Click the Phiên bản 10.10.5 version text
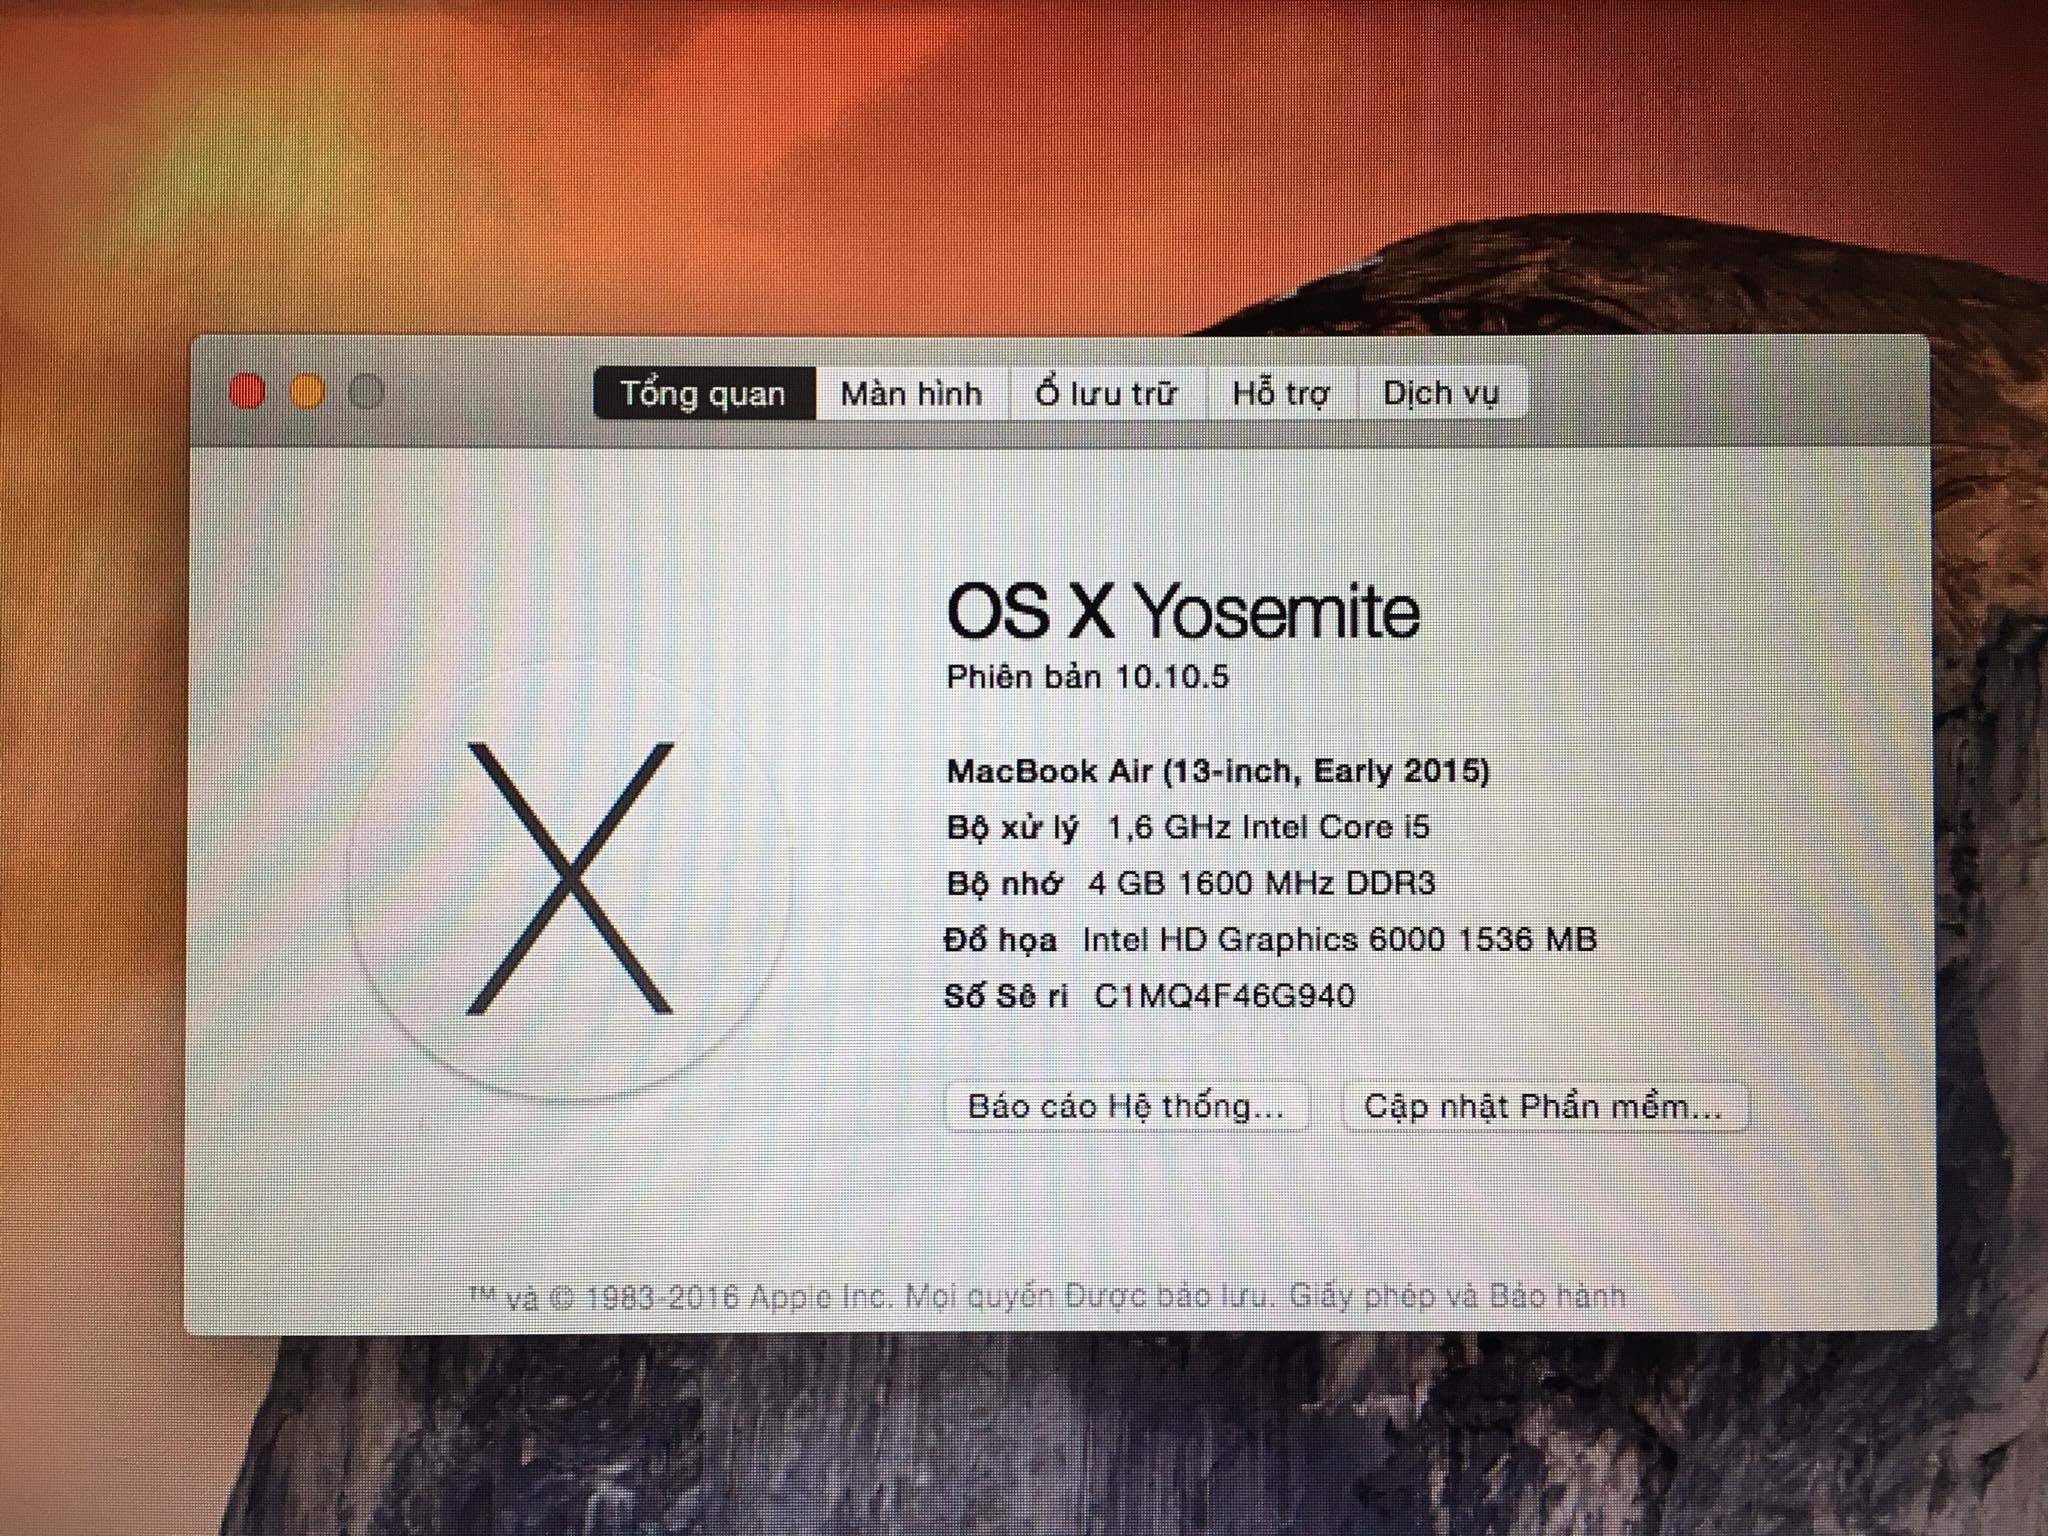 click(1087, 677)
